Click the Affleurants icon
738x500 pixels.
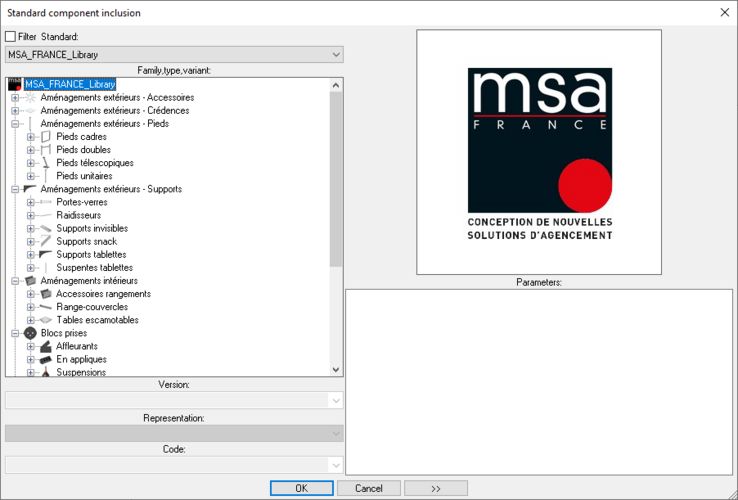click(x=45, y=346)
